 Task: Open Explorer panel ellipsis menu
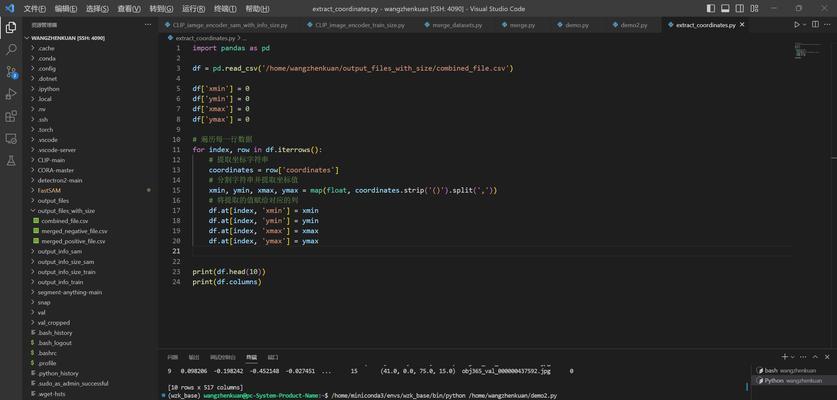[x=148, y=25]
